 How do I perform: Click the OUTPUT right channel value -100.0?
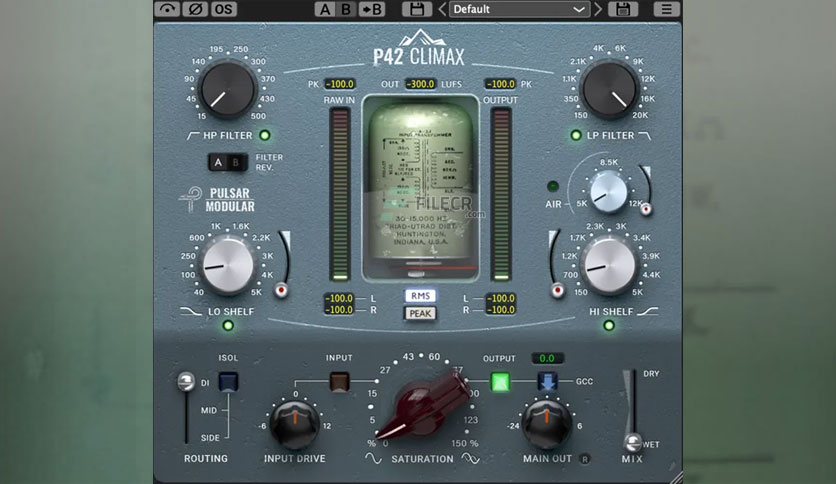click(501, 310)
